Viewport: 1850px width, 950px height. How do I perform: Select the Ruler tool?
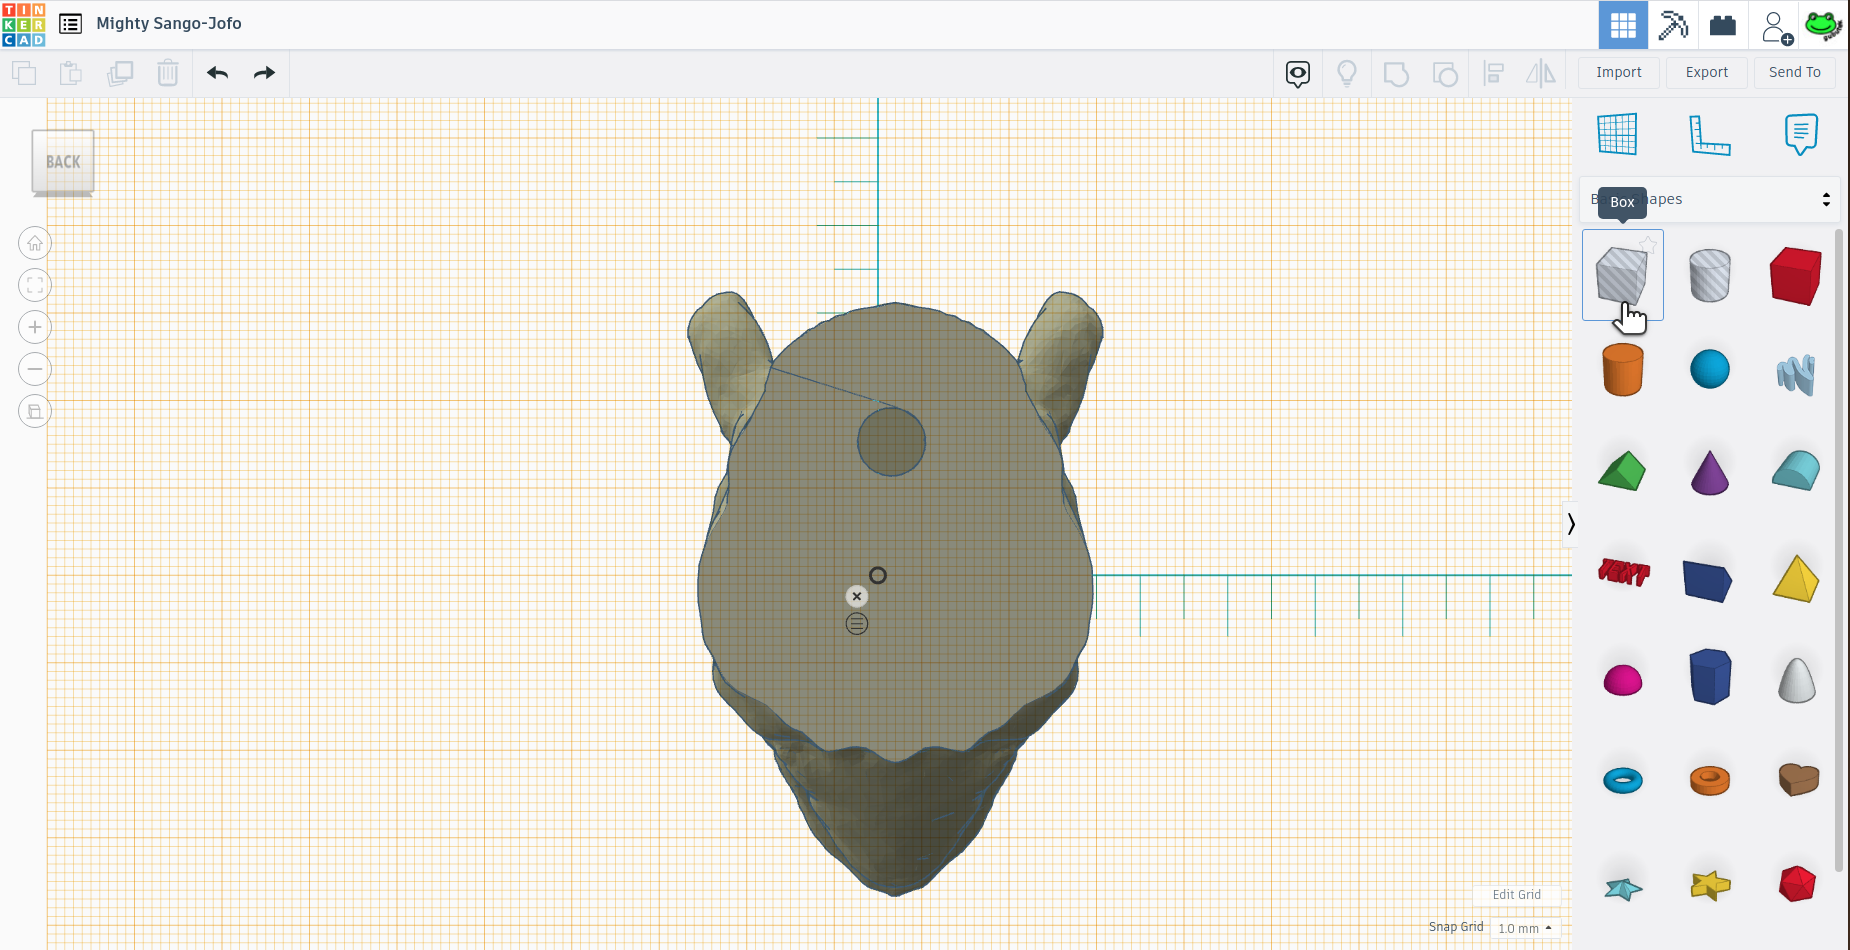click(x=1709, y=135)
